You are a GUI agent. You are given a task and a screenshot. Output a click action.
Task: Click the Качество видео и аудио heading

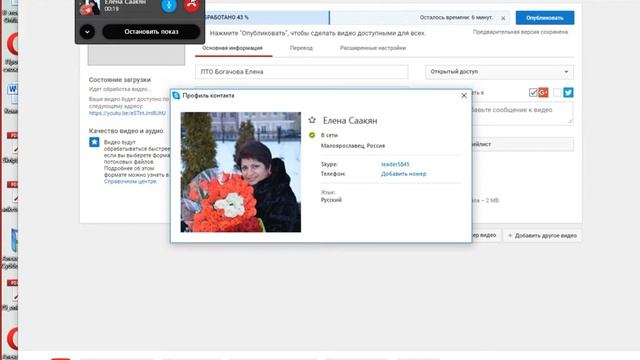126,131
